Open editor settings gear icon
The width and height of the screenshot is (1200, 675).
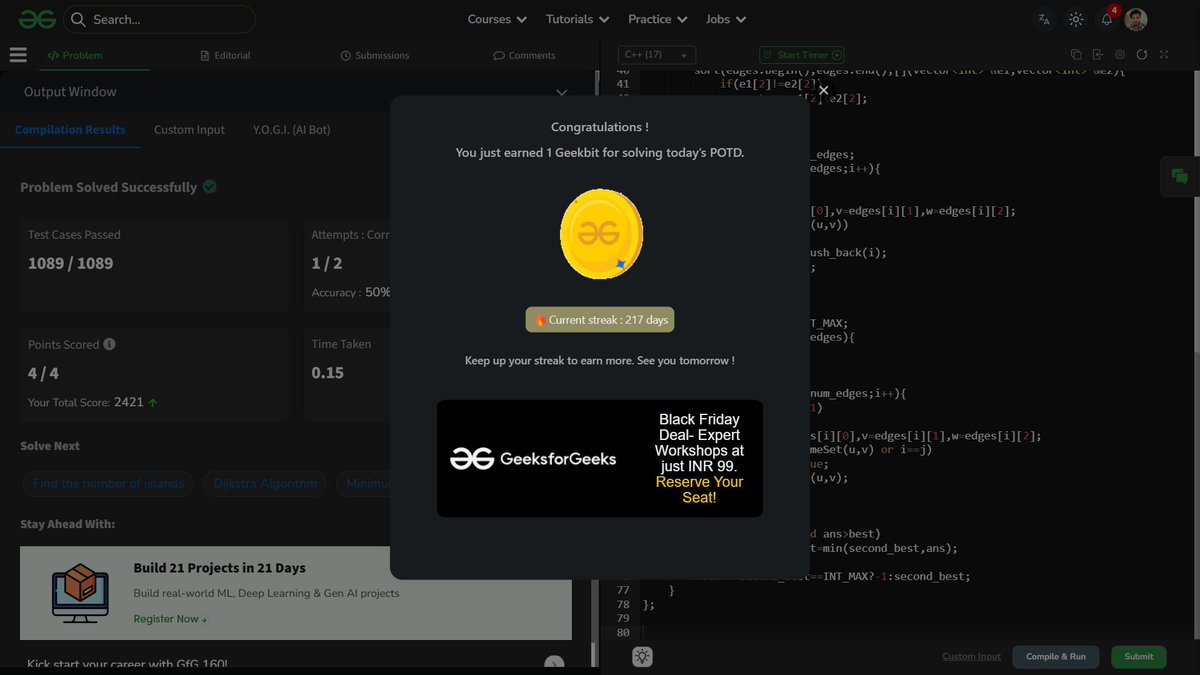[x=1119, y=55]
